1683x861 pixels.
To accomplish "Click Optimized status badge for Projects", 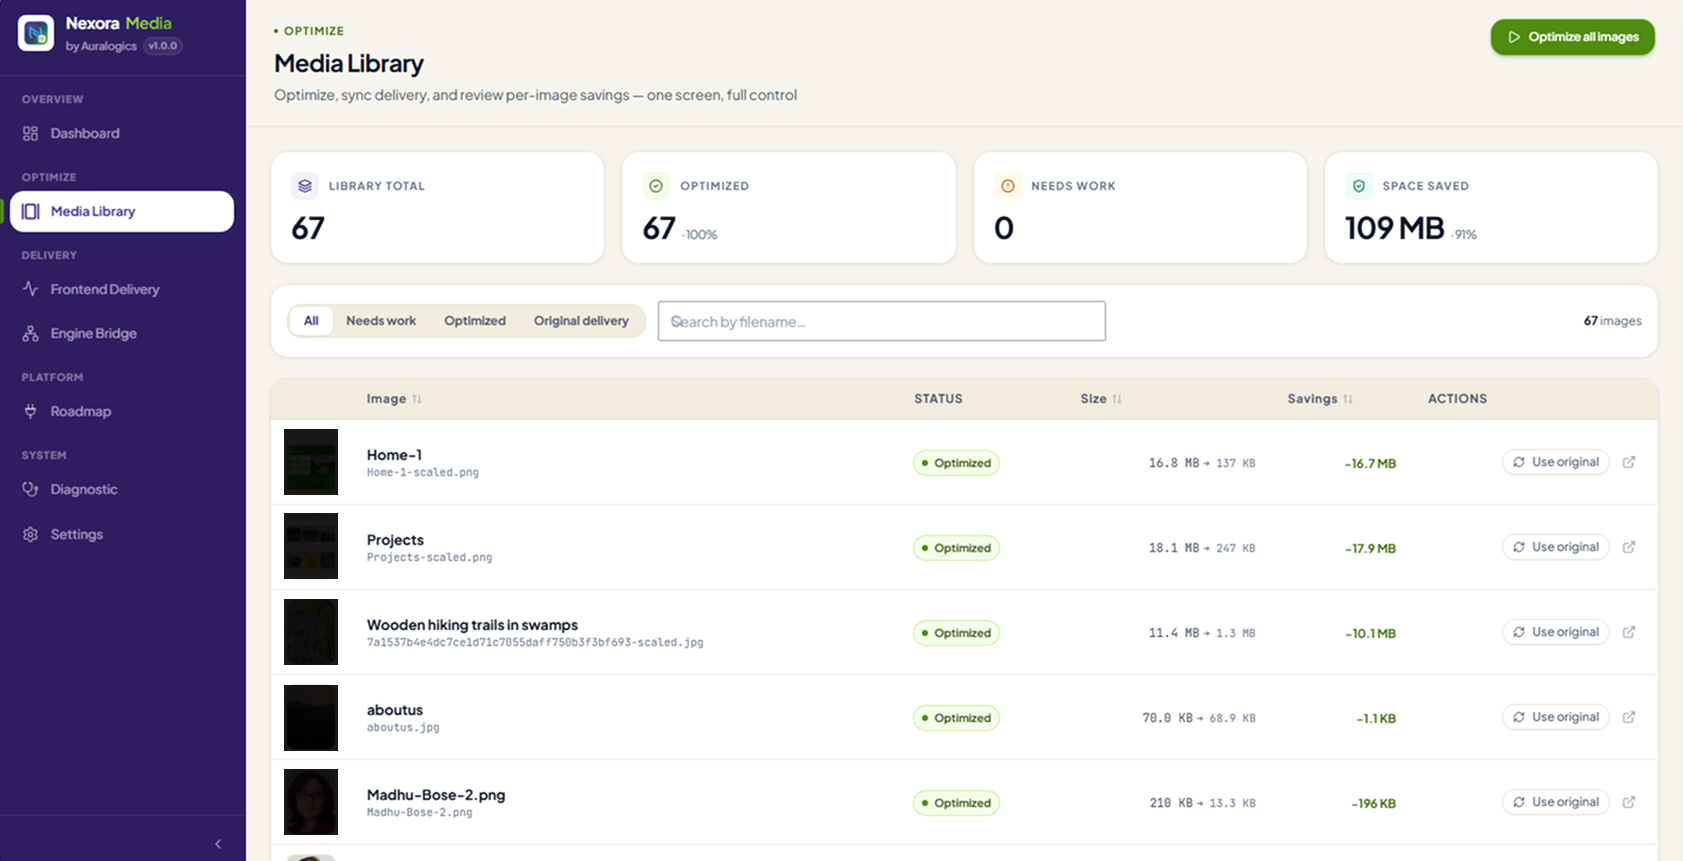I will [x=956, y=548].
